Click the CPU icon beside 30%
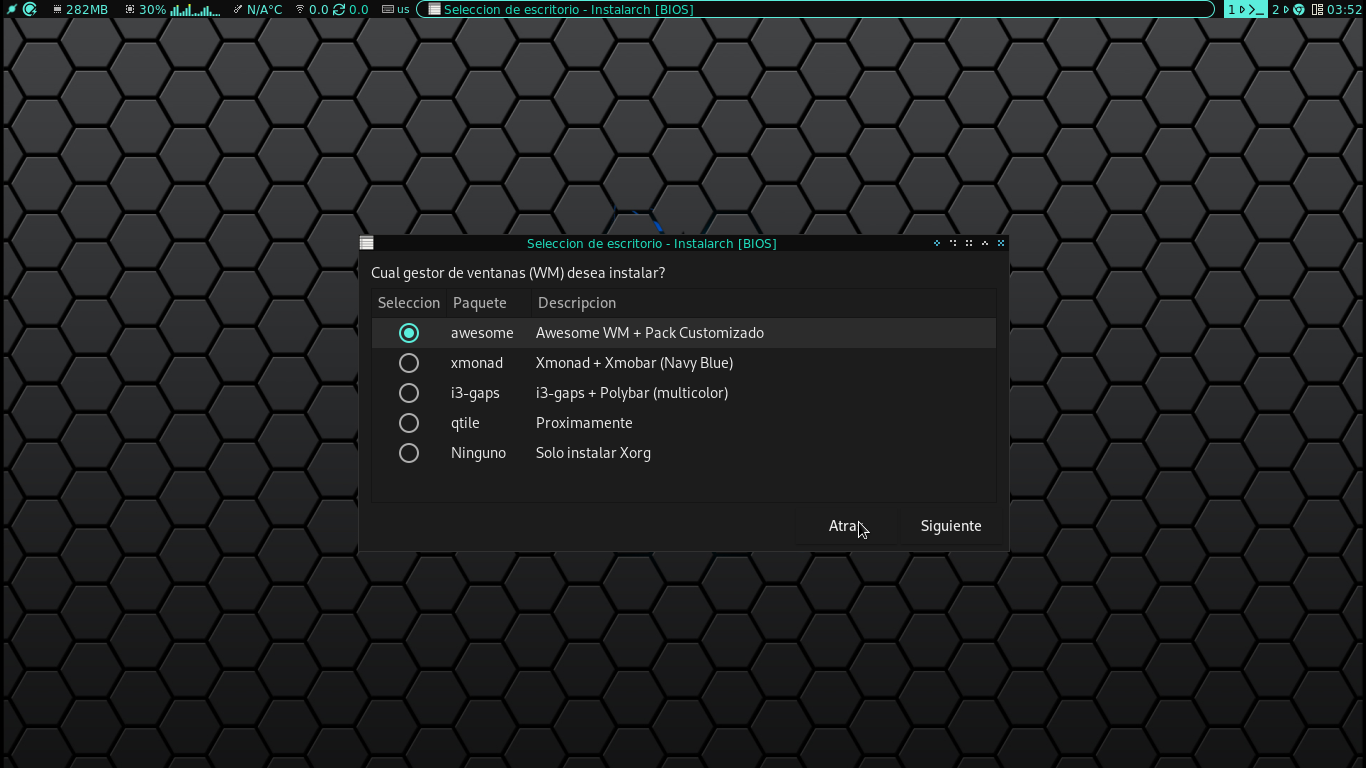This screenshot has width=1366, height=768. click(130, 9)
